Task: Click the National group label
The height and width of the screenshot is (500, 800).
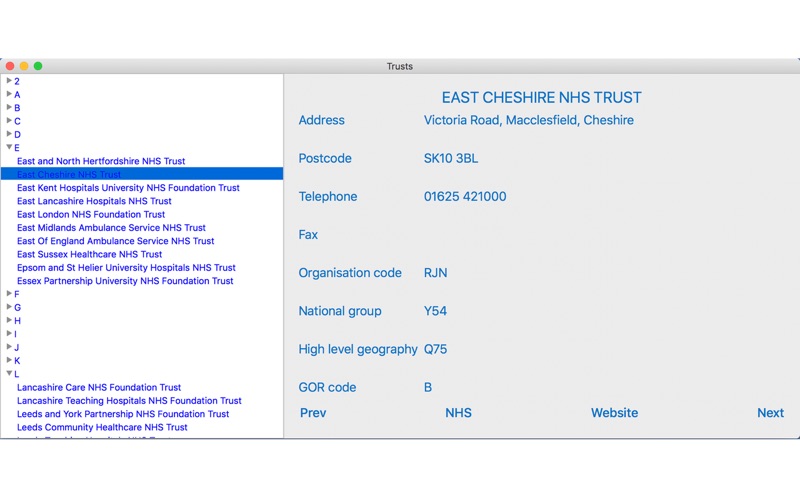Action: (340, 311)
